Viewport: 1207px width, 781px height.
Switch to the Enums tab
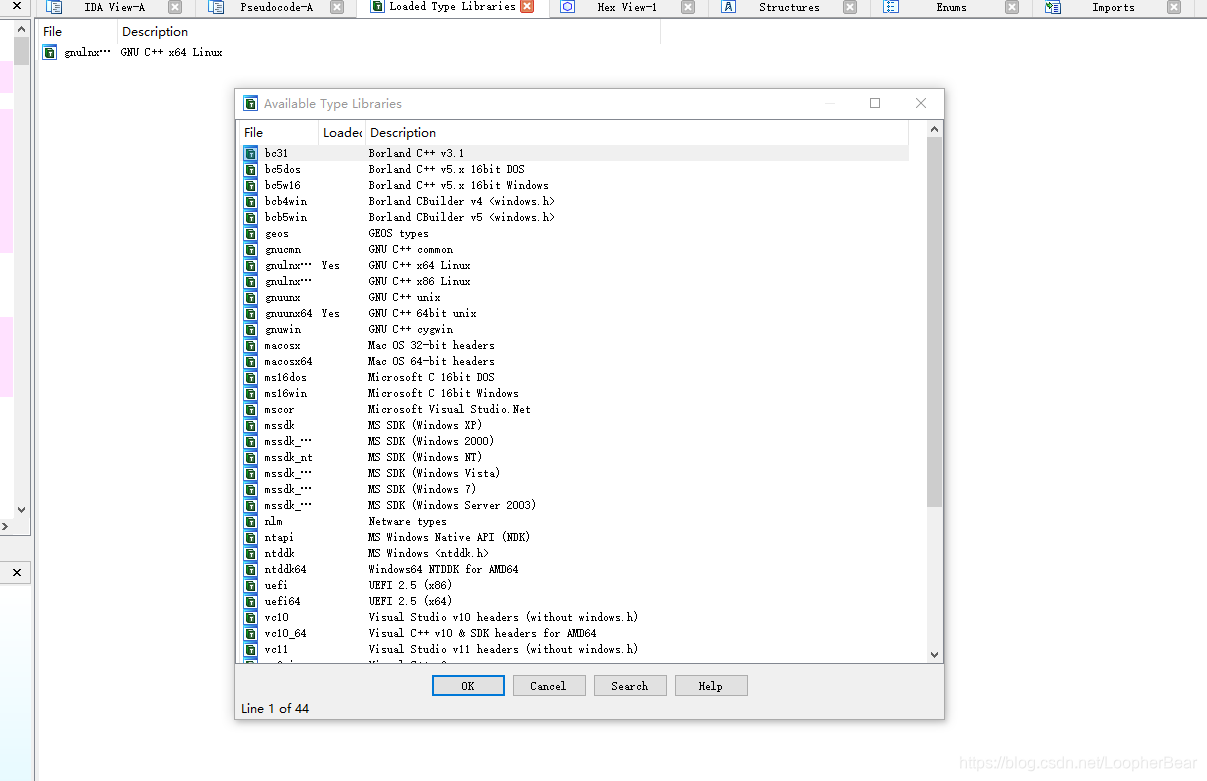(x=951, y=7)
